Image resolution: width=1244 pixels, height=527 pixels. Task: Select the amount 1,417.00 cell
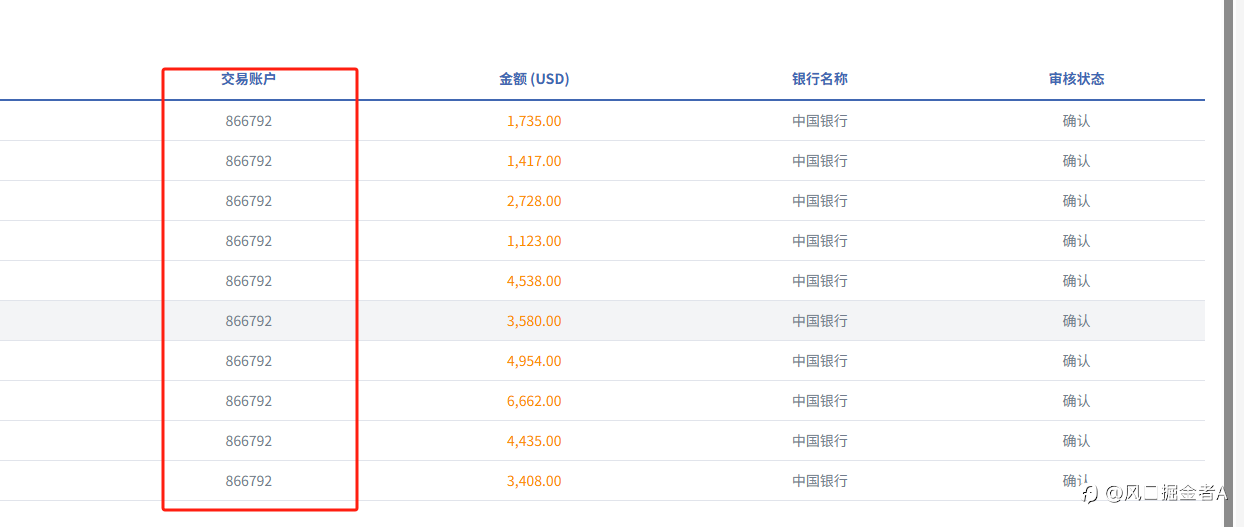(x=534, y=161)
